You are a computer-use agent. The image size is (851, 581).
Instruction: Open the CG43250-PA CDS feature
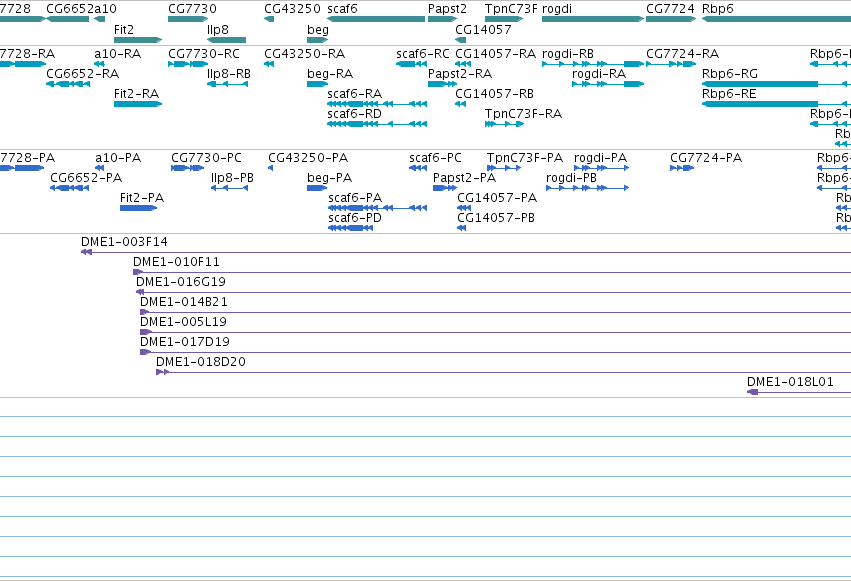point(270,168)
